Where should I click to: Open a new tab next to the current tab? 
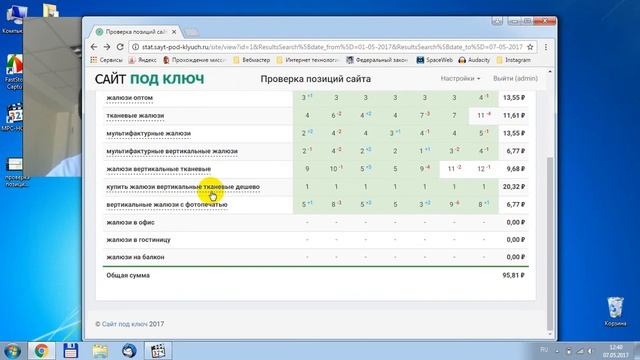tap(191, 32)
